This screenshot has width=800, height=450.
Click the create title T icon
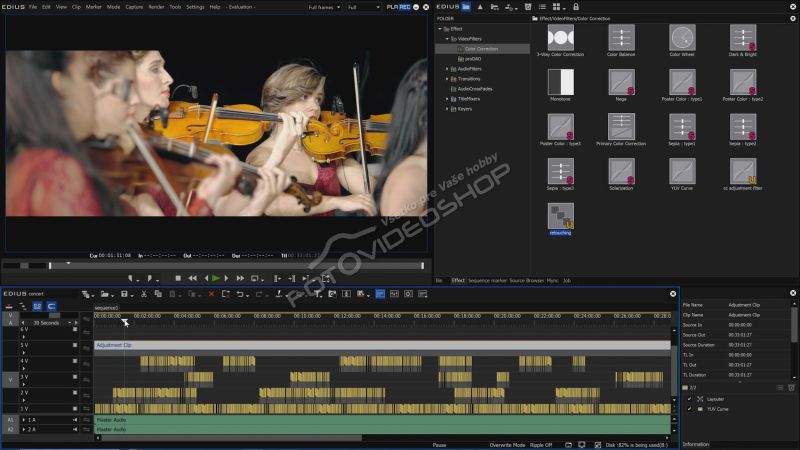(317, 294)
